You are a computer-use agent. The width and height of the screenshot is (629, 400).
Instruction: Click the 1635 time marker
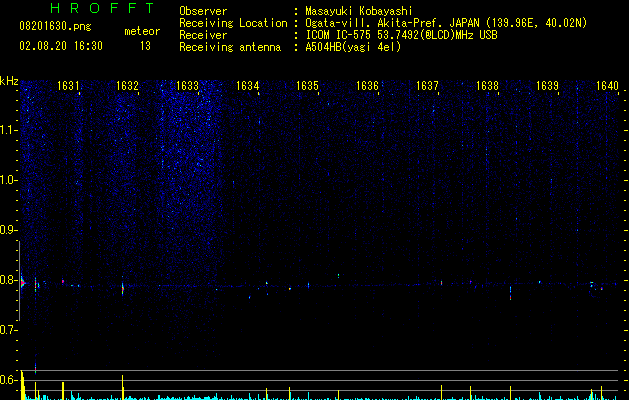click(x=307, y=86)
